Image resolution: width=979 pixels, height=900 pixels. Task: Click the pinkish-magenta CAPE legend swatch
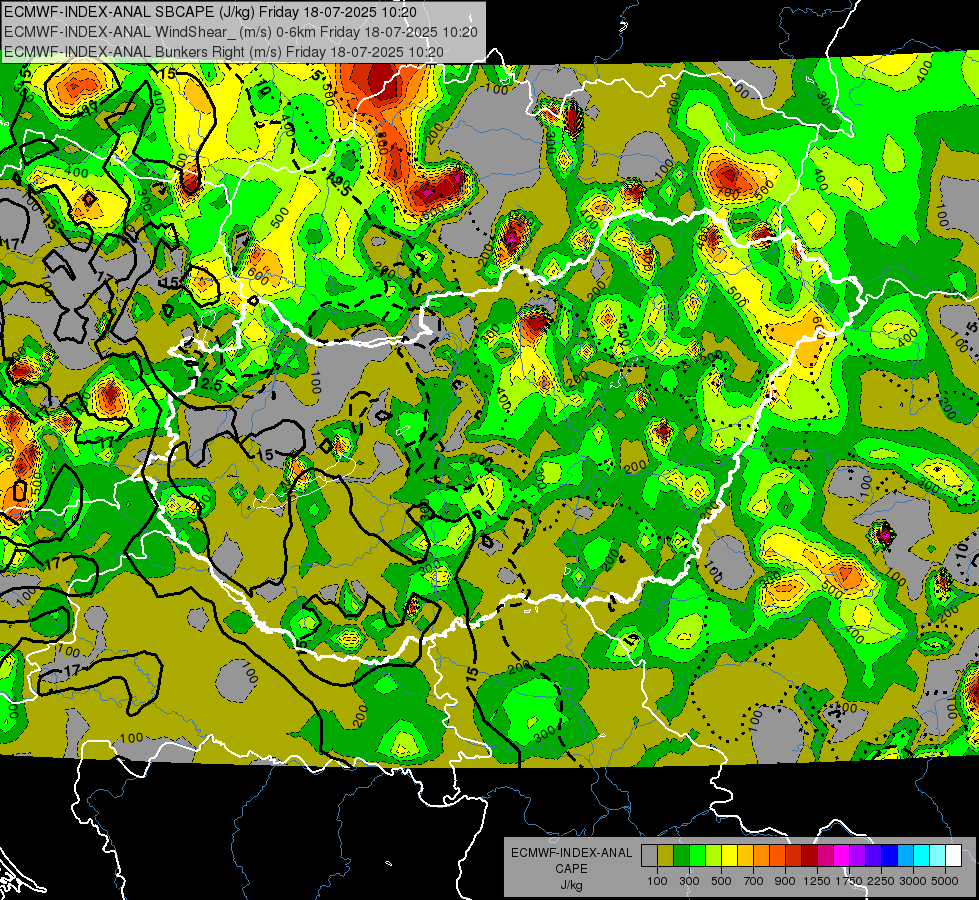point(825,856)
